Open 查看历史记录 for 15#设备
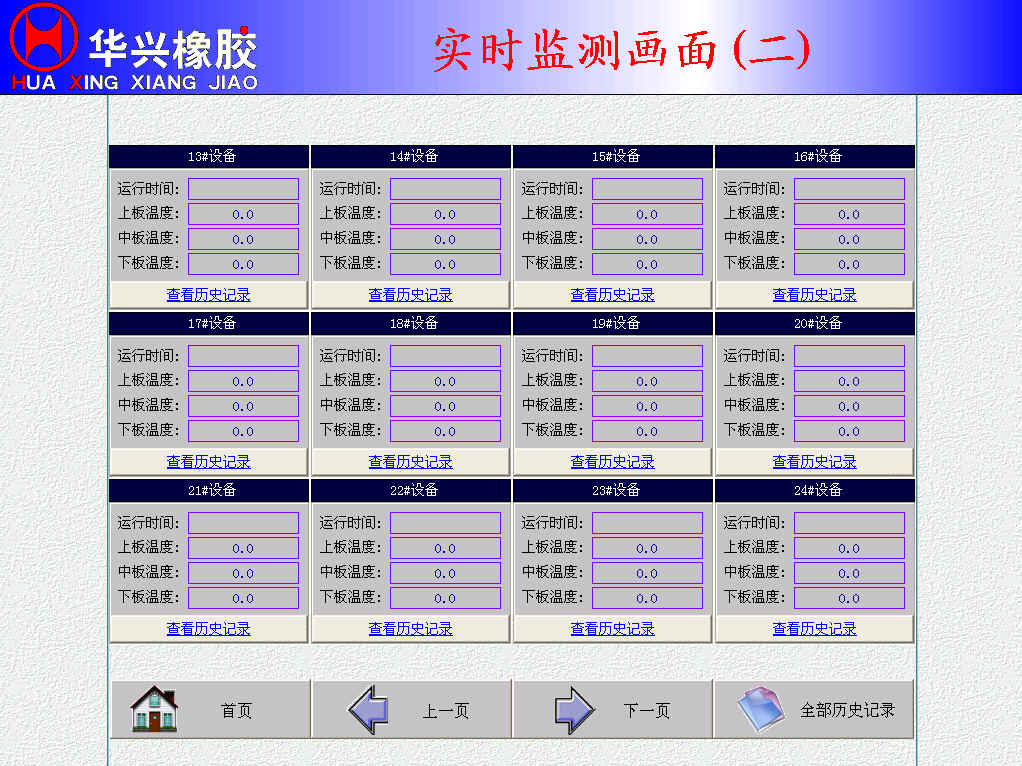Viewport: 1022px width, 766px height. (613, 295)
